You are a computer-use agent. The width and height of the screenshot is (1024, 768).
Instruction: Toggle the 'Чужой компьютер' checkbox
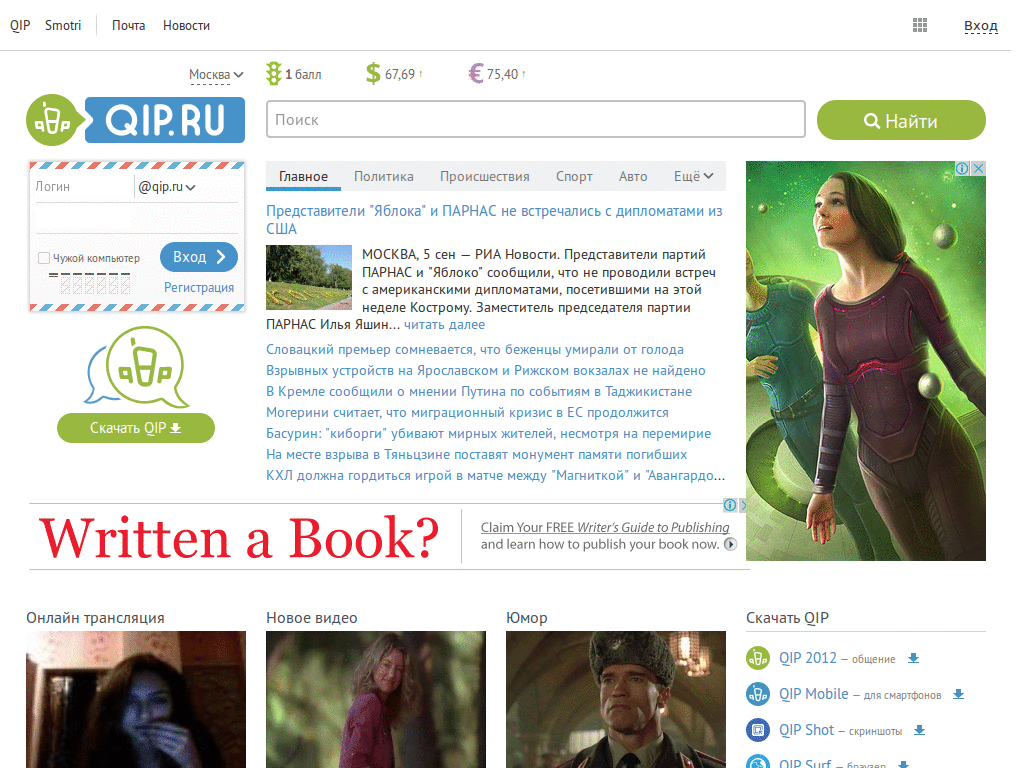pos(44,258)
